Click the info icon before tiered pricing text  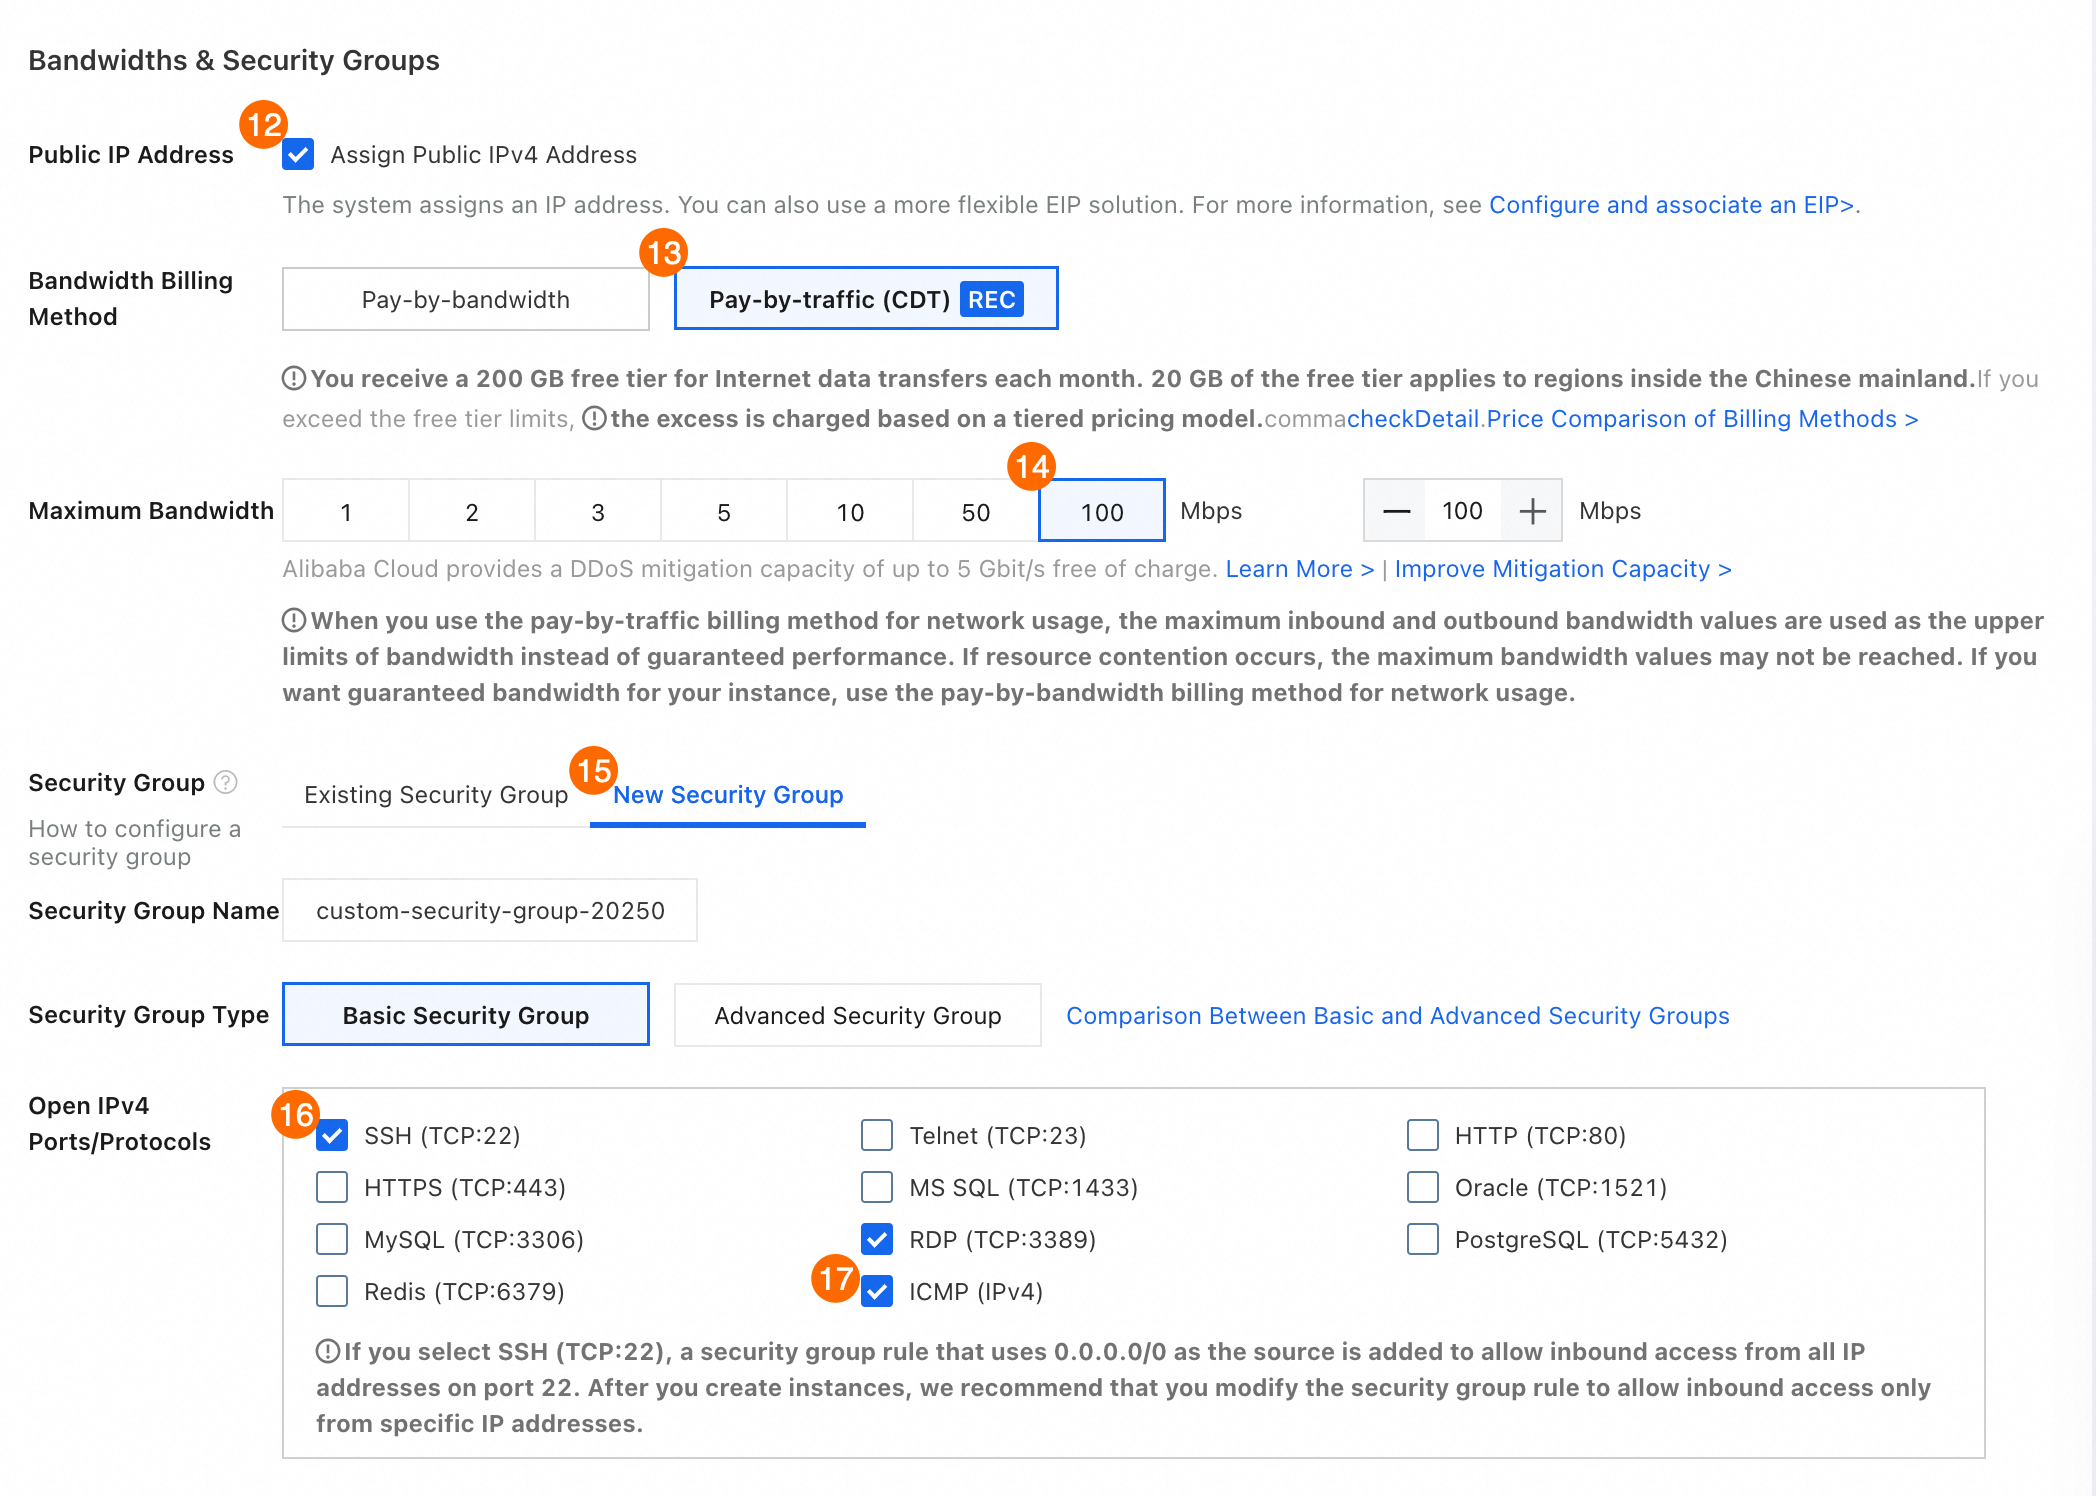coord(594,418)
